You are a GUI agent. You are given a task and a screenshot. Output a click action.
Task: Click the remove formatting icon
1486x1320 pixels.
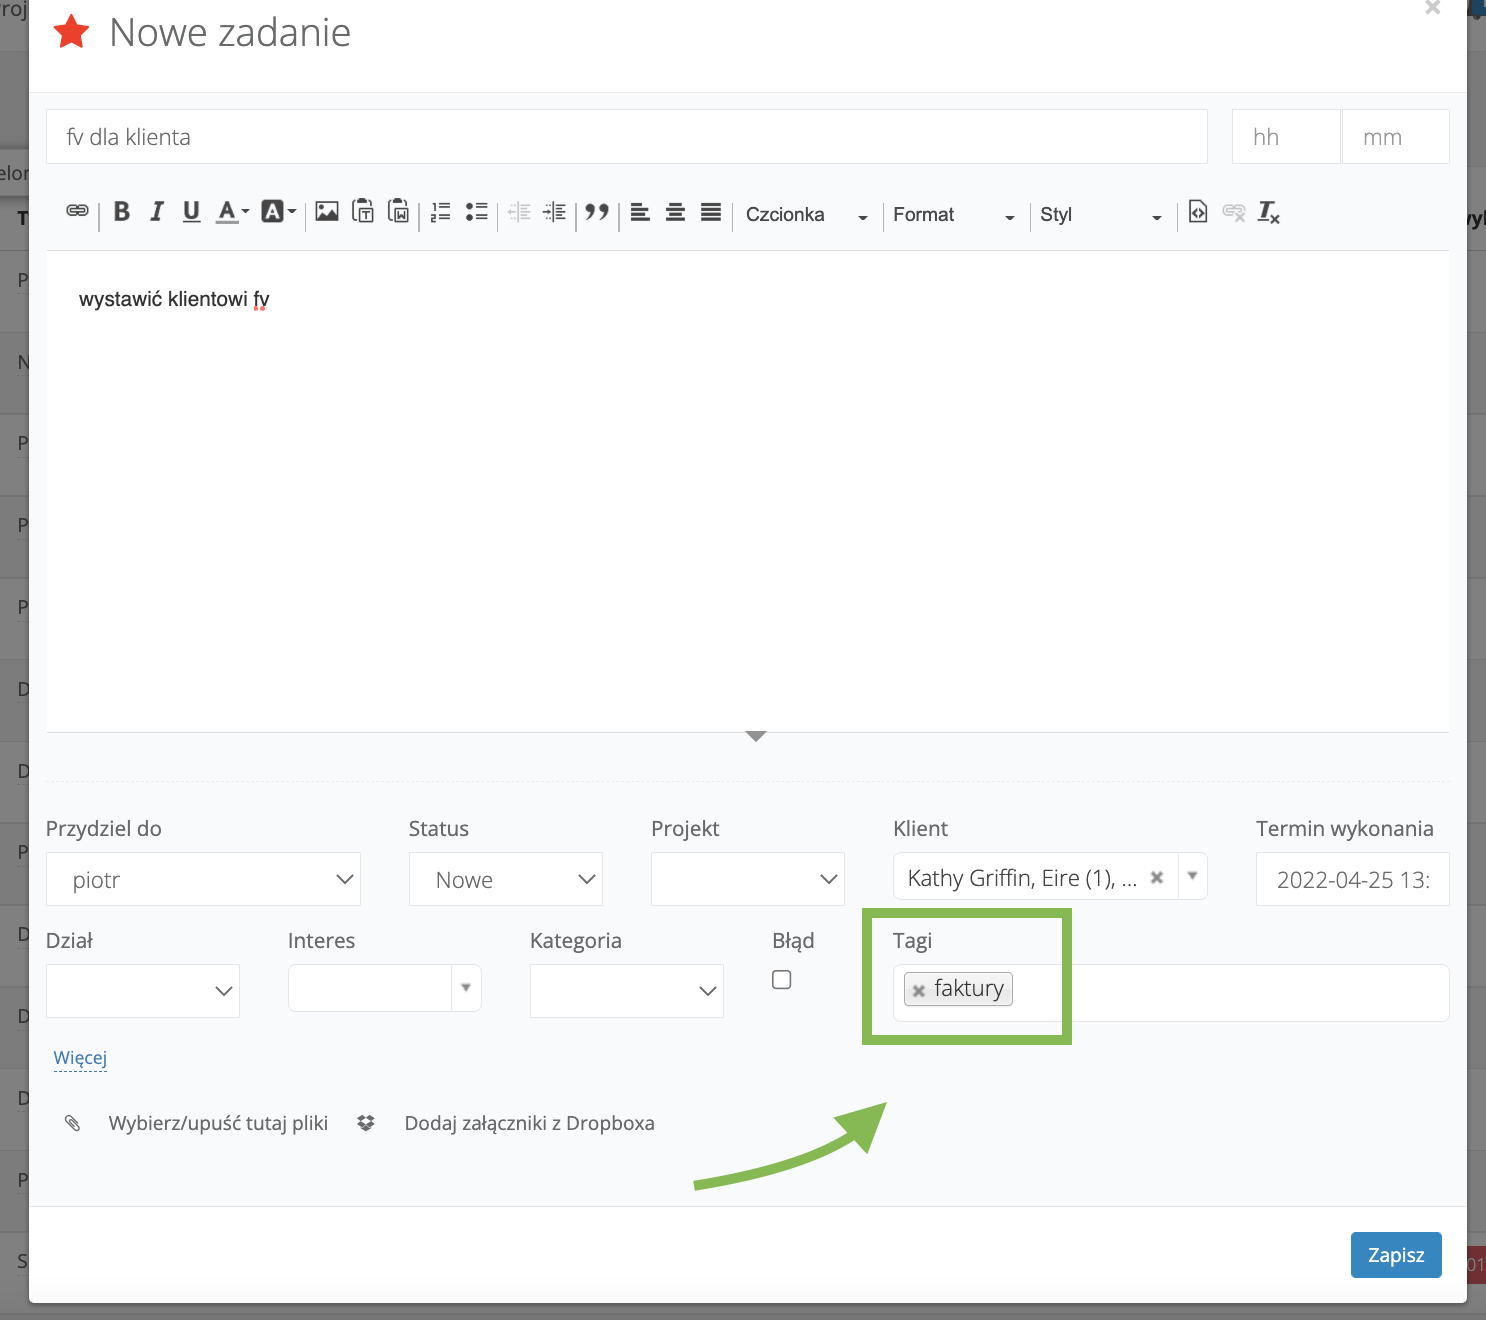point(1268,212)
